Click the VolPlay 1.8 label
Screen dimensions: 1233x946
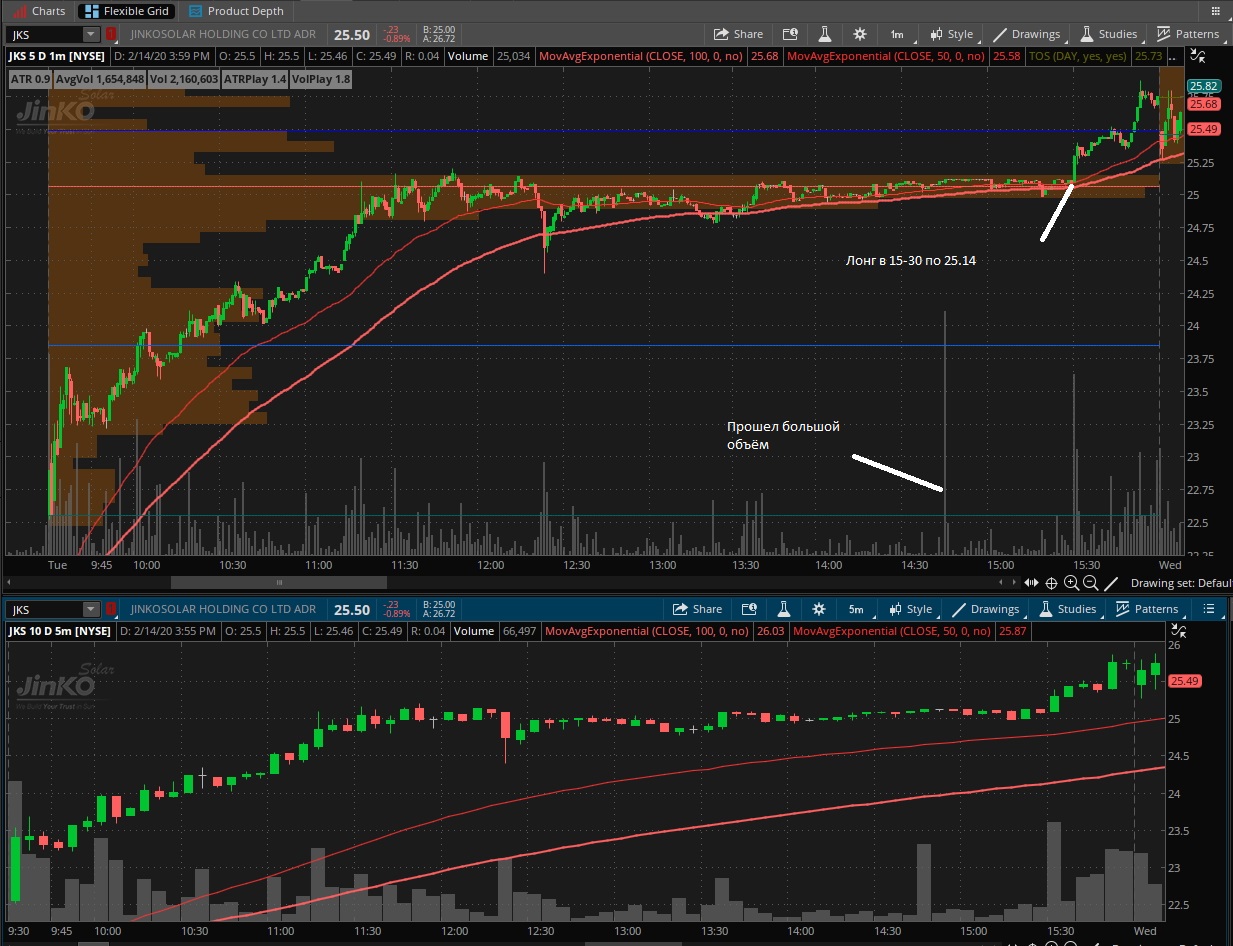(x=322, y=78)
